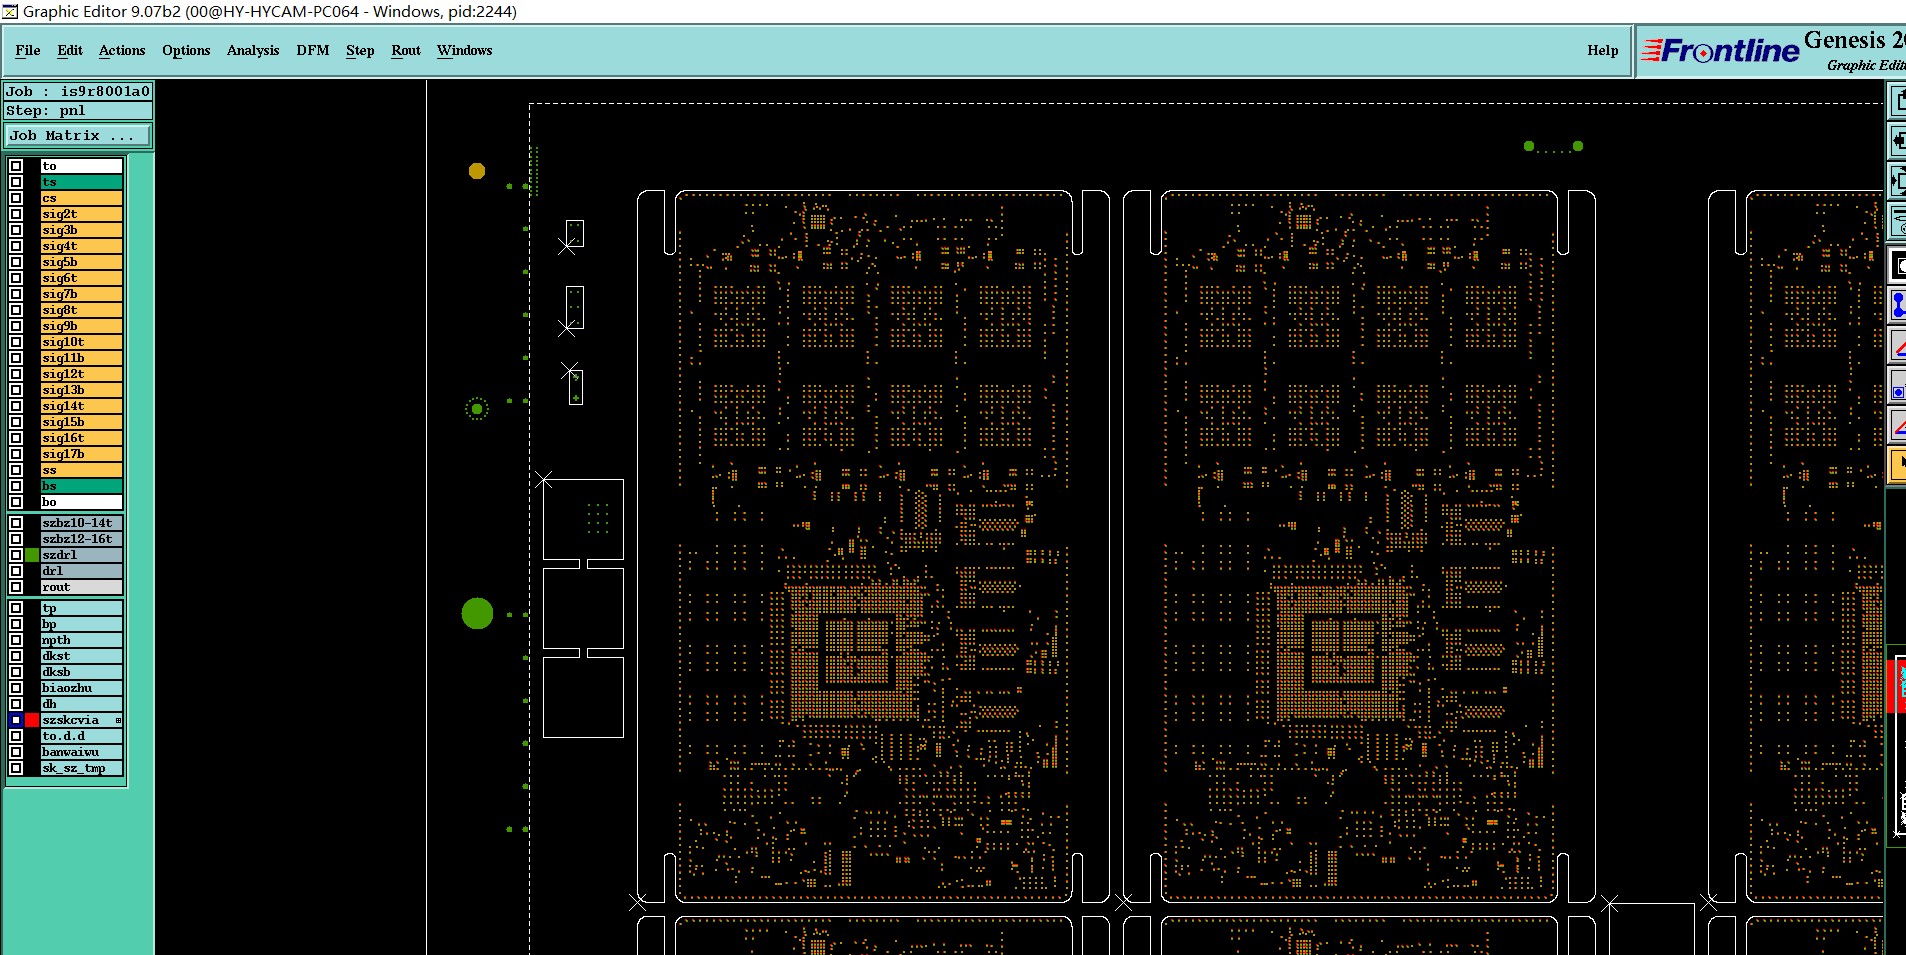Select the tp layer name
This screenshot has width=1906, height=955.
coord(81,608)
